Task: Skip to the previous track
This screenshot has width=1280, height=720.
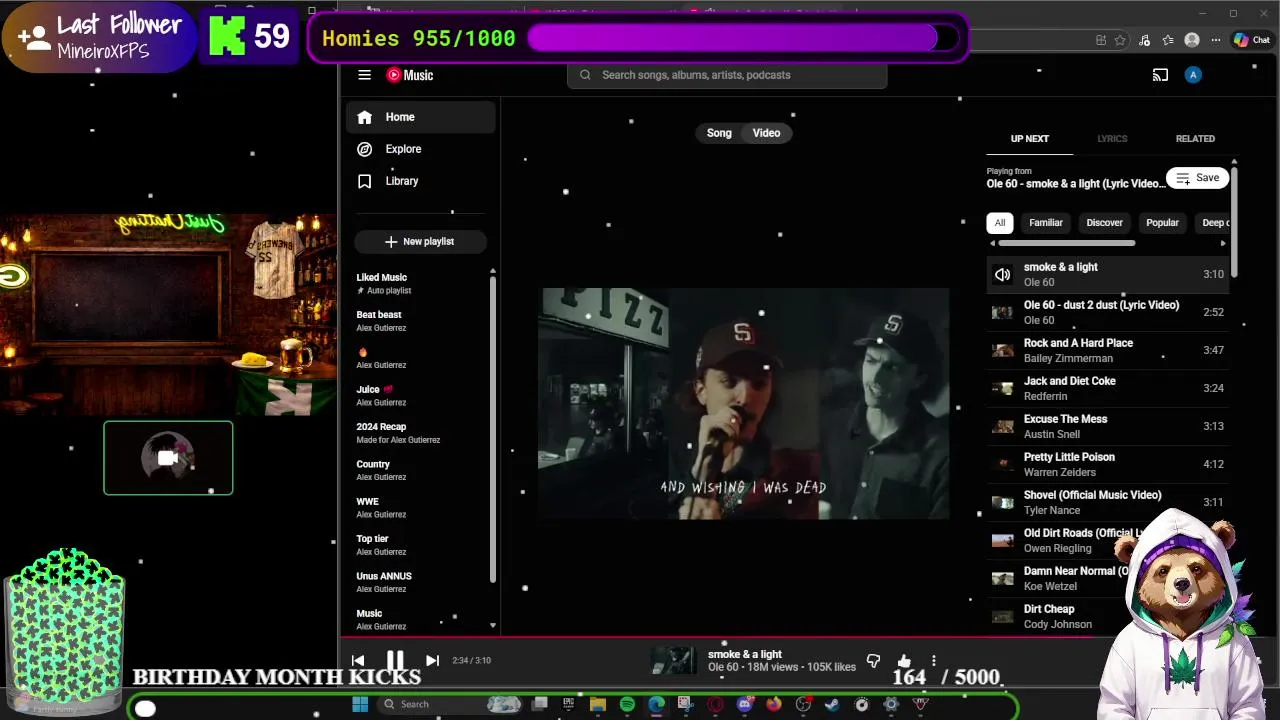Action: tap(358, 660)
